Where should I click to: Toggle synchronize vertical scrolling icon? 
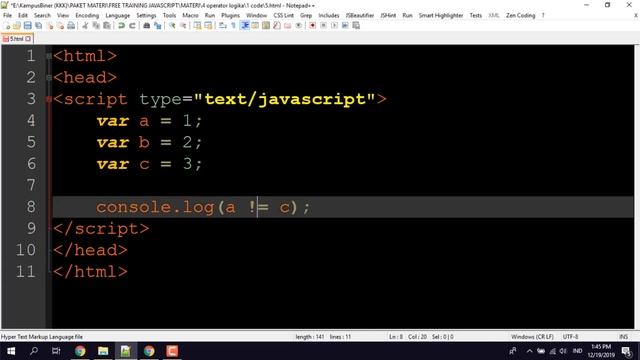coord(198,25)
